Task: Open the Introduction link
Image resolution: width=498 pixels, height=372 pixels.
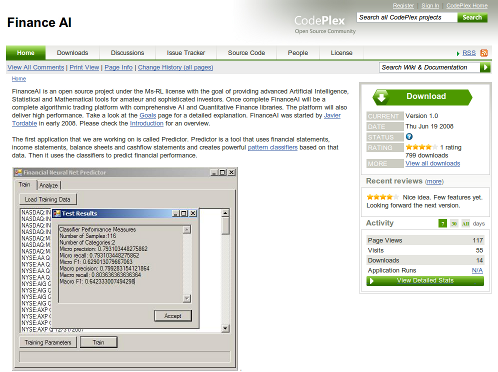Action: (x=146, y=124)
